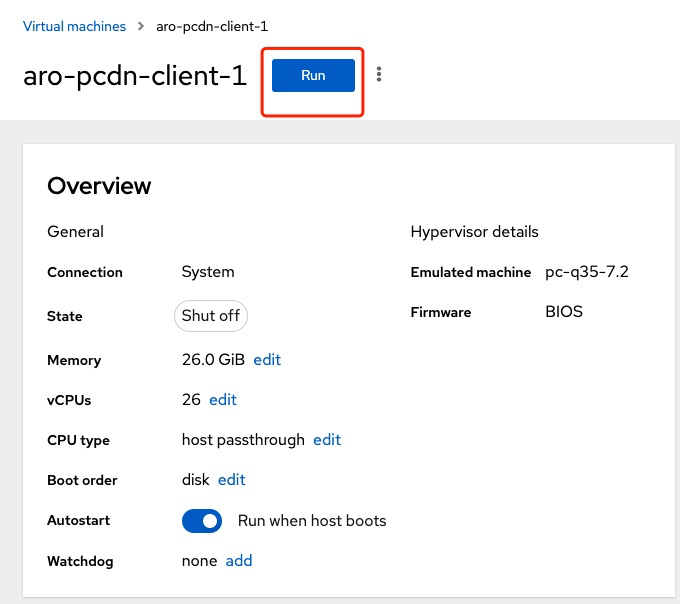
Task: Open the kebab actions menu beside Run
Action: (379, 75)
